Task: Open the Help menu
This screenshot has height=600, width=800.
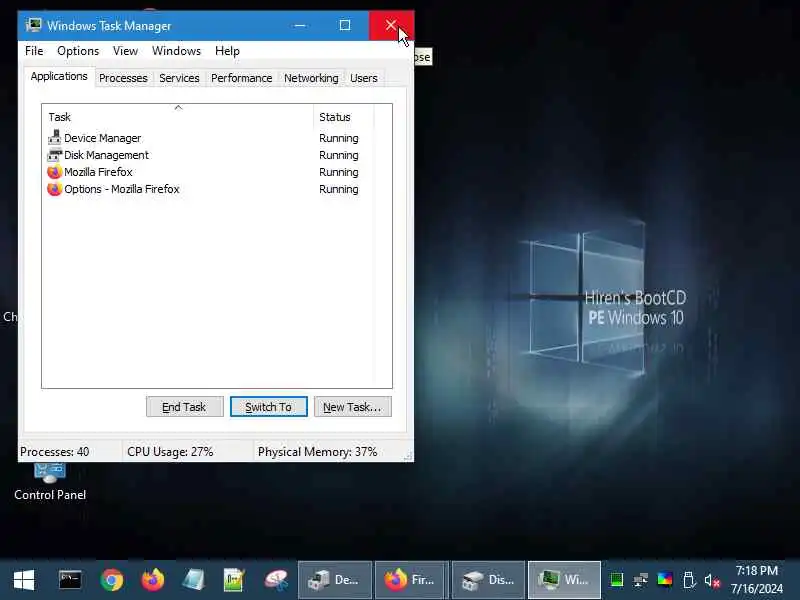Action: pyautogui.click(x=227, y=51)
